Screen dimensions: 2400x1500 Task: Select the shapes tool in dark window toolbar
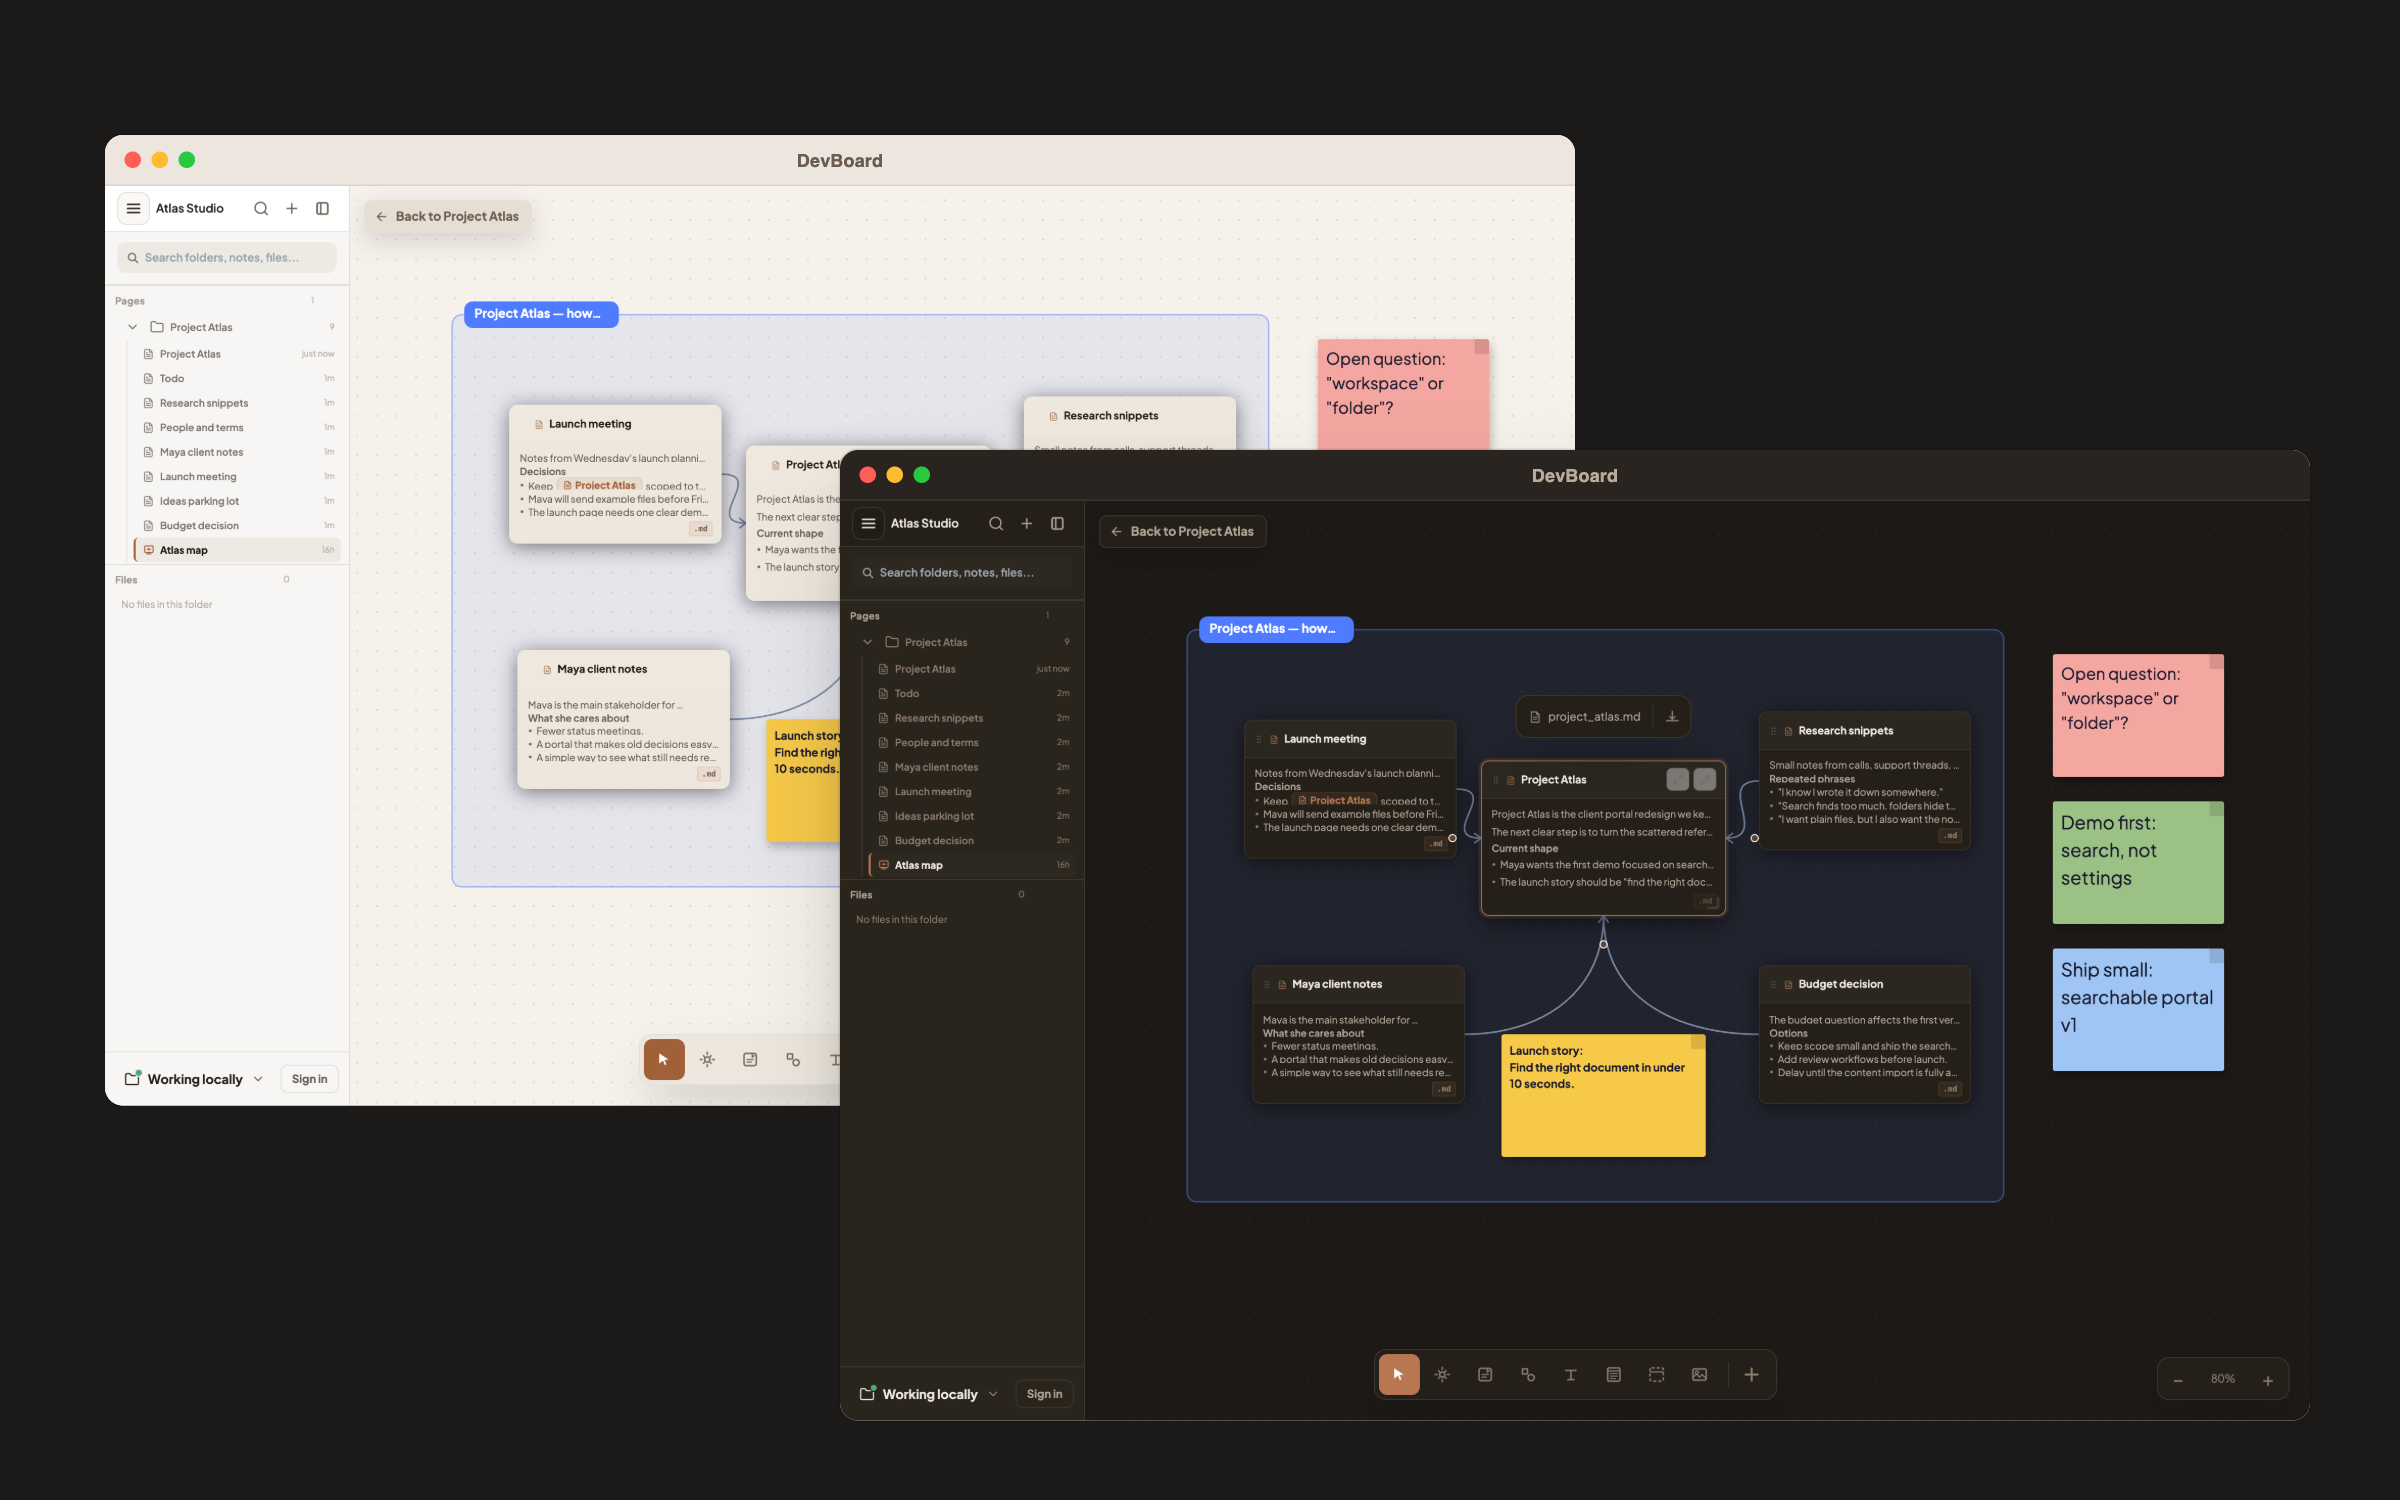tap(1528, 1375)
